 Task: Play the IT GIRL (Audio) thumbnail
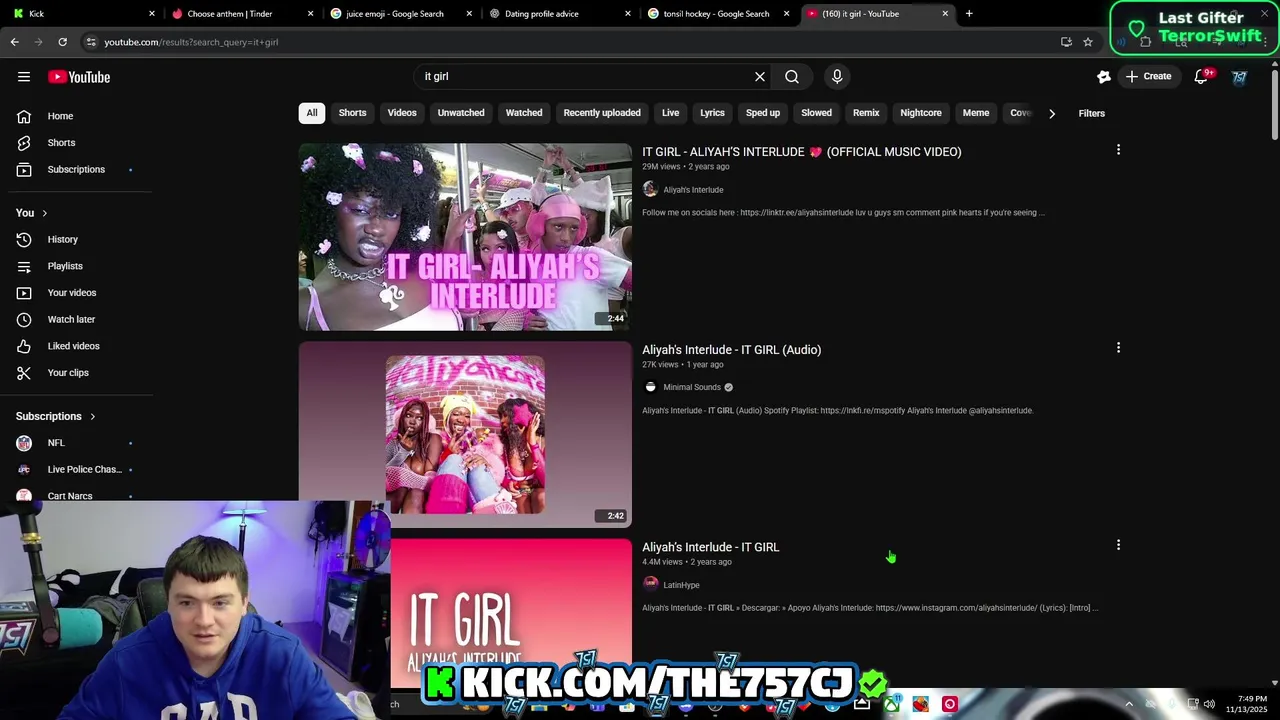coord(465,434)
